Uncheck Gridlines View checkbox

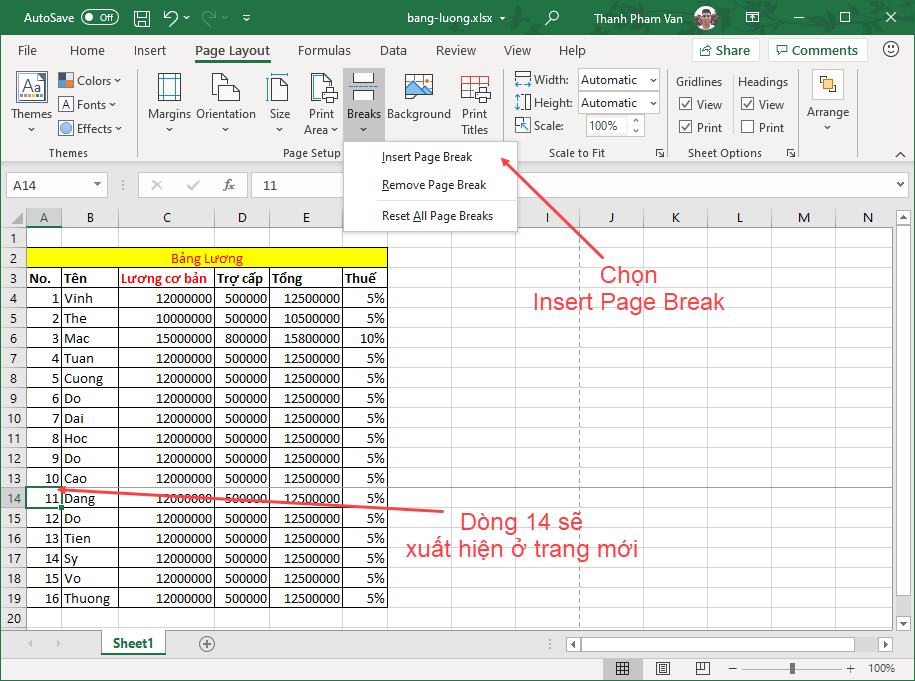pos(686,104)
